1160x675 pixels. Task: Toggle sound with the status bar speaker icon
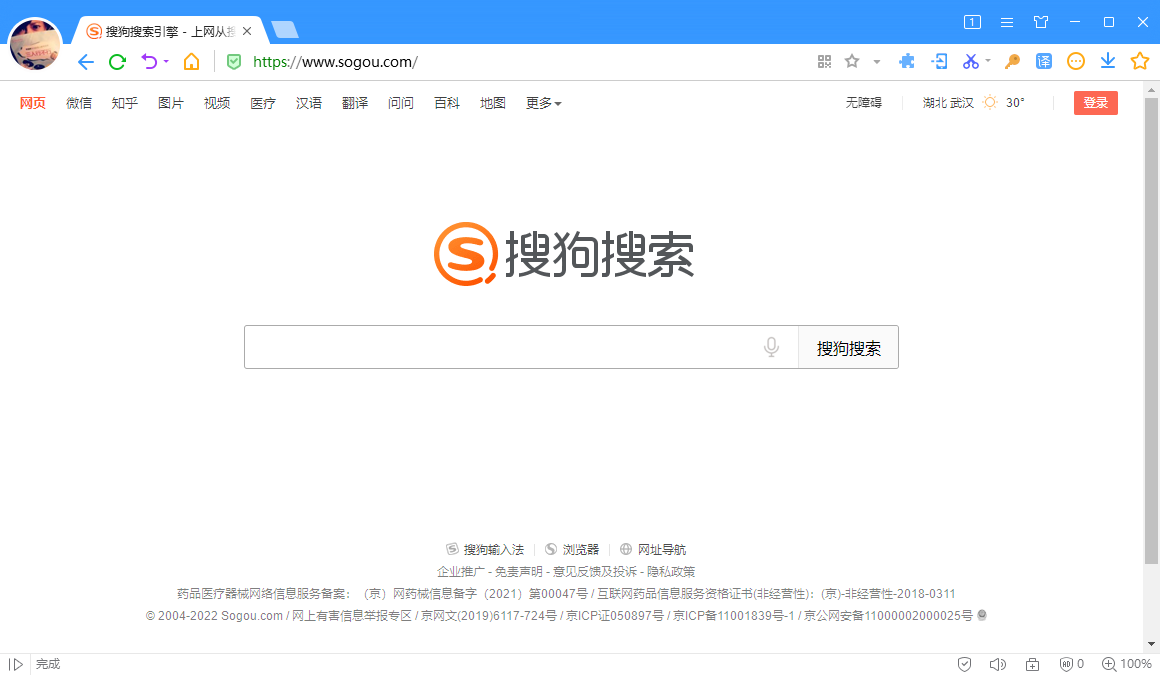point(997,664)
